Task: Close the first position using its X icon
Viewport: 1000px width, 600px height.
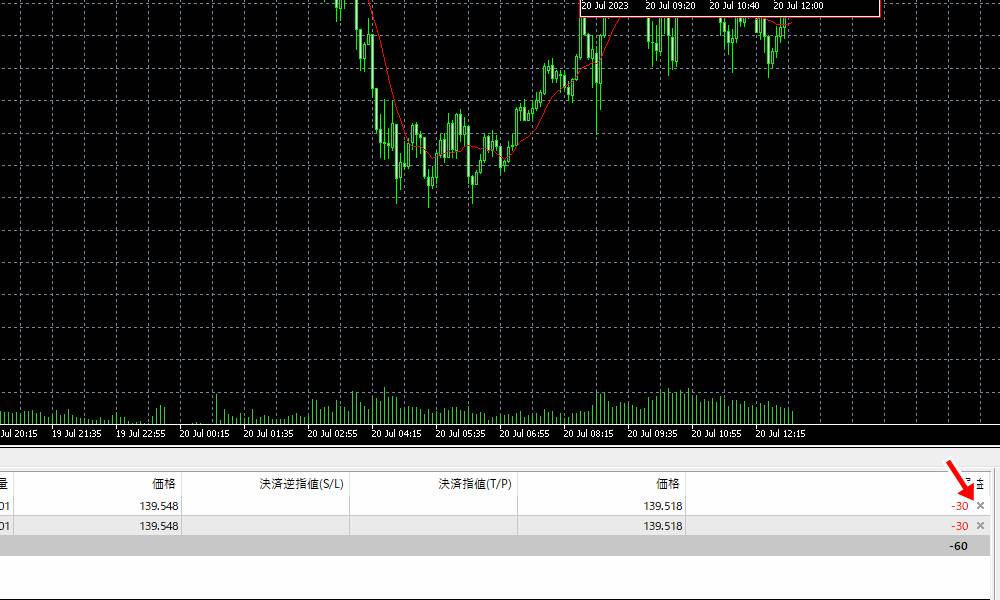Action: 980,506
